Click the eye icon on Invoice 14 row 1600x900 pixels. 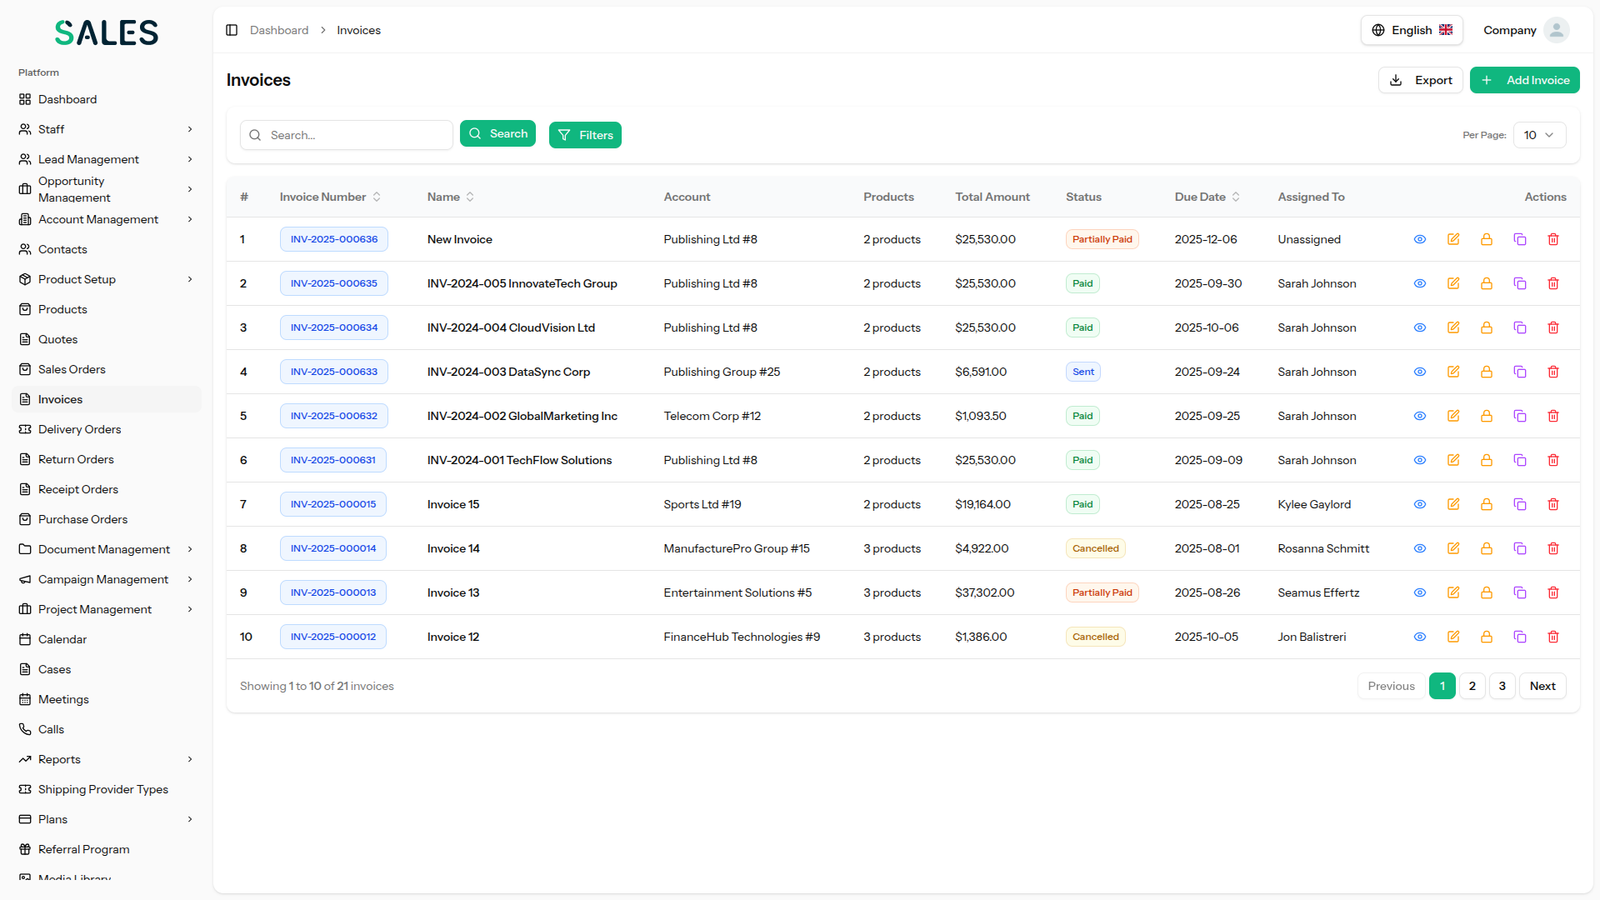(1419, 549)
